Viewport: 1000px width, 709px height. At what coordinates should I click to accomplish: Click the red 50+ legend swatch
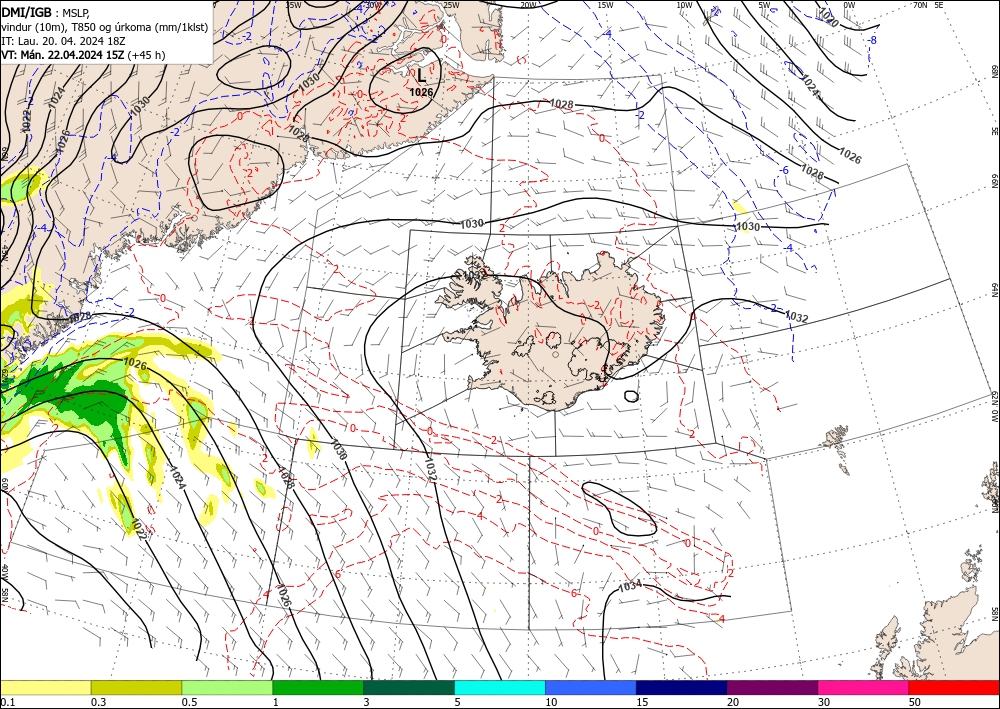[x=954, y=687]
